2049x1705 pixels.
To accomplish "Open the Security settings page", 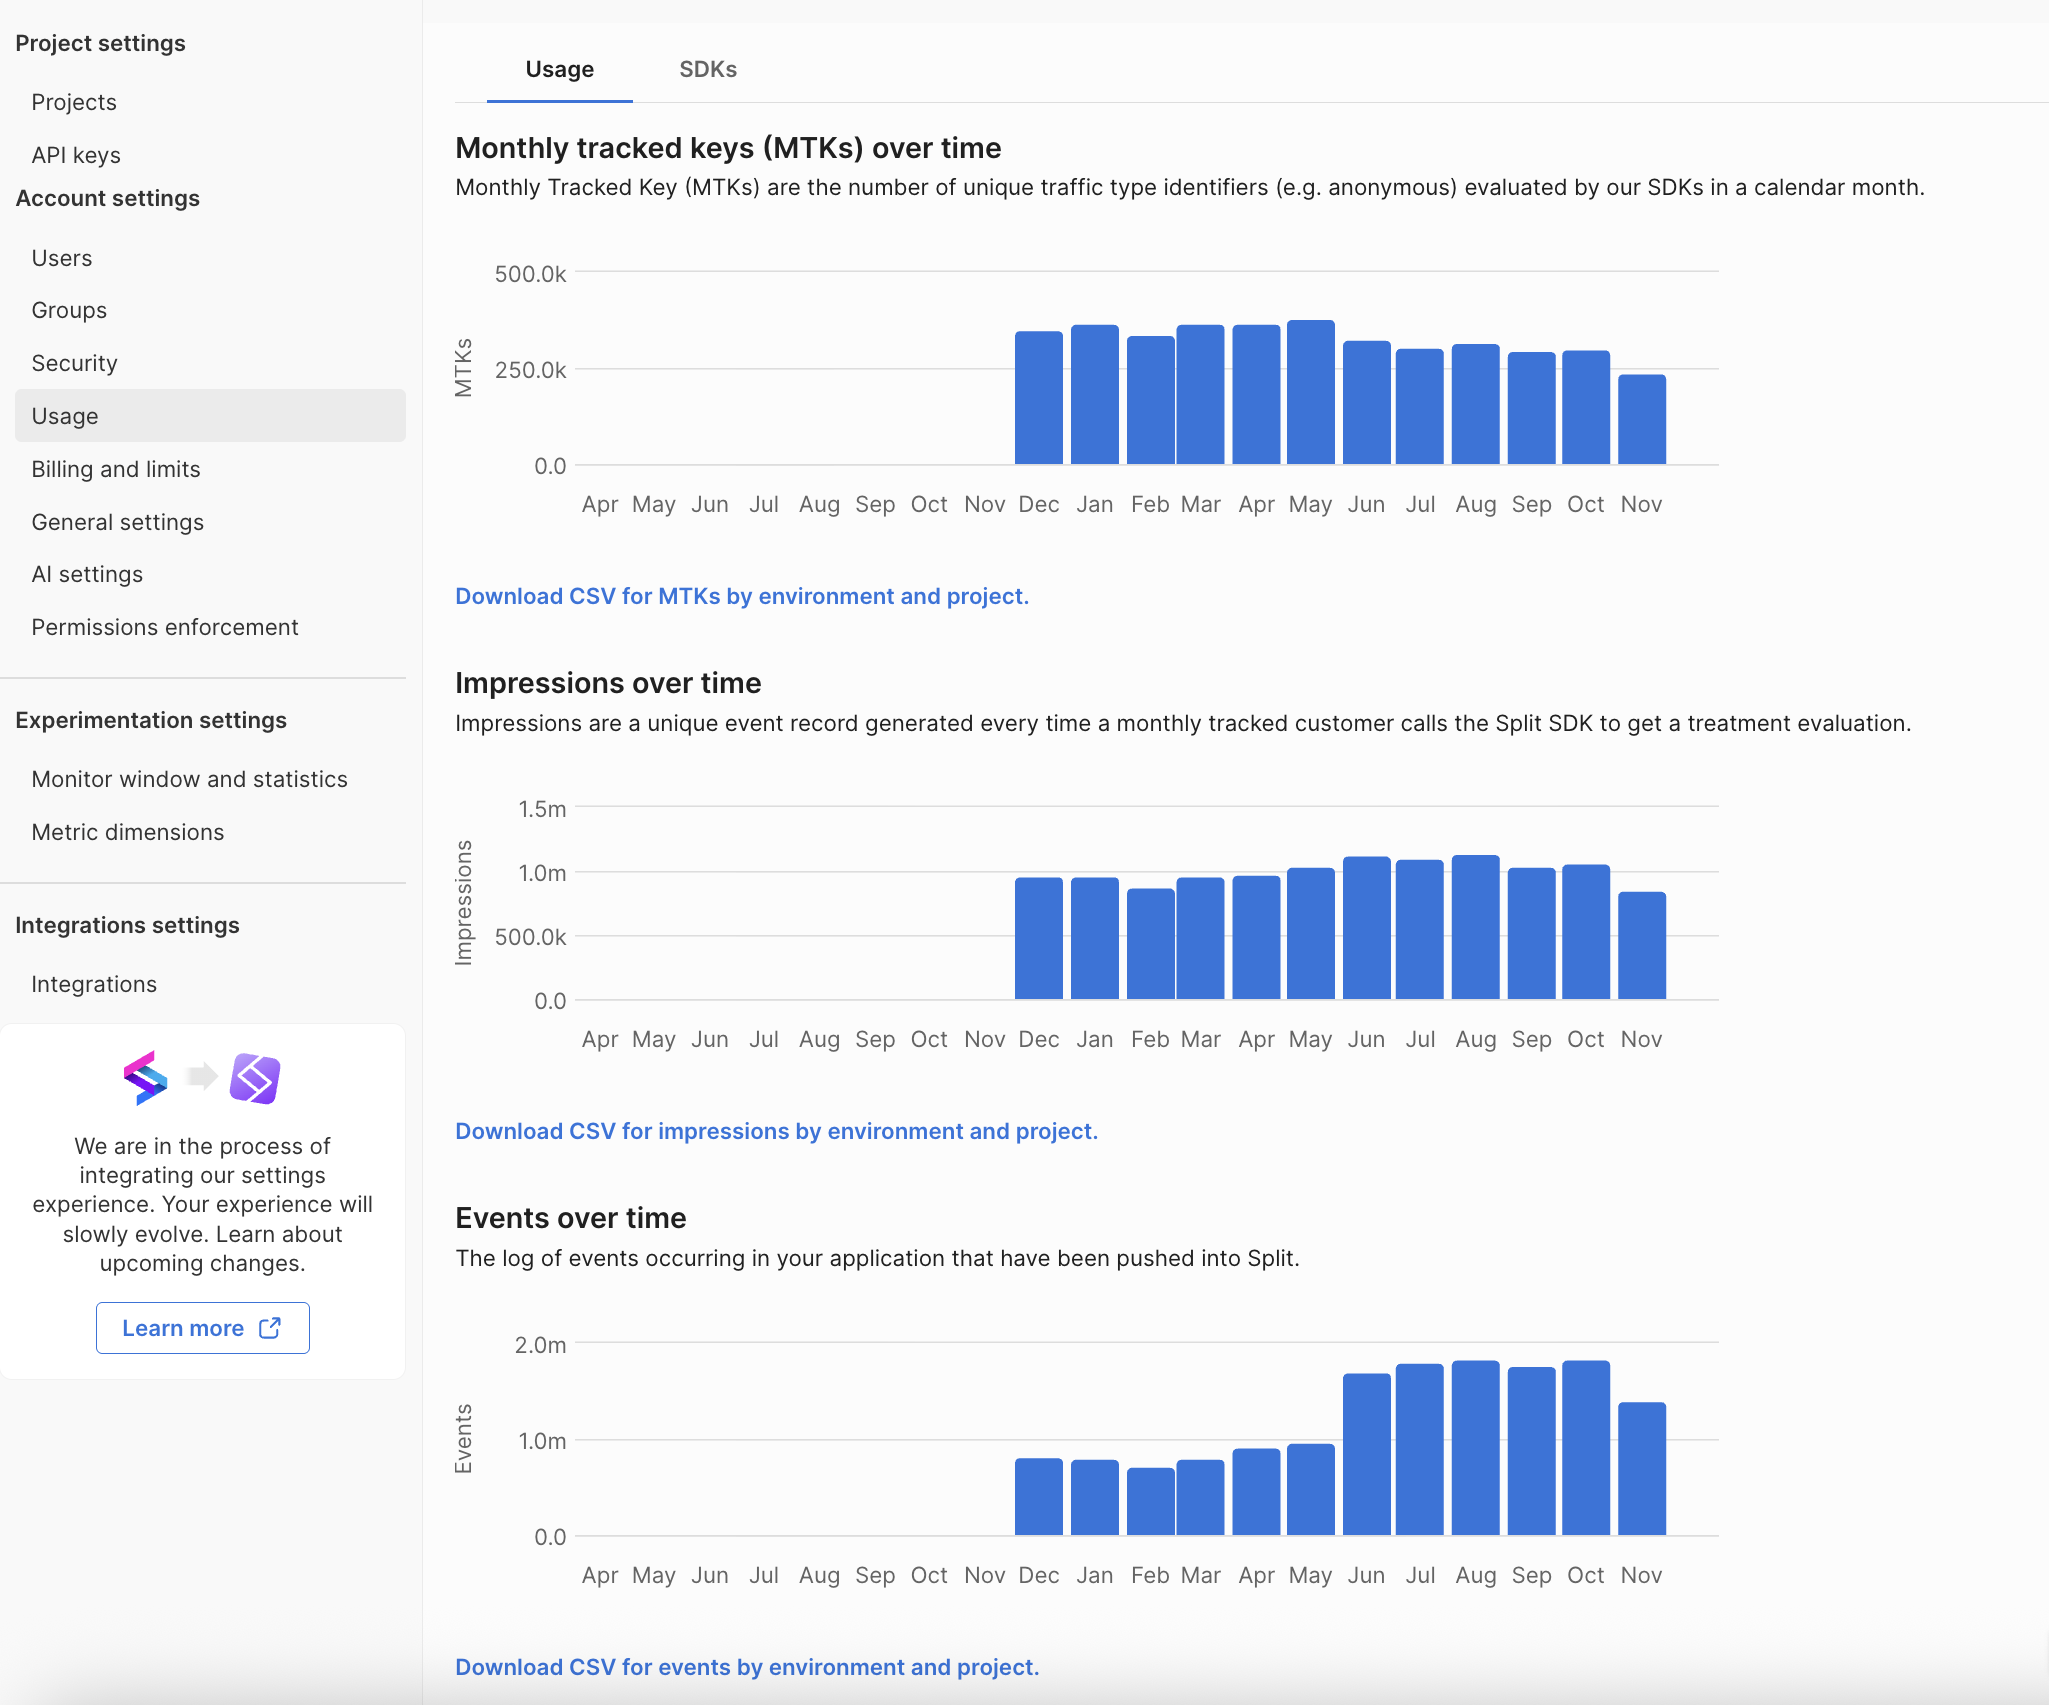I will [75, 363].
